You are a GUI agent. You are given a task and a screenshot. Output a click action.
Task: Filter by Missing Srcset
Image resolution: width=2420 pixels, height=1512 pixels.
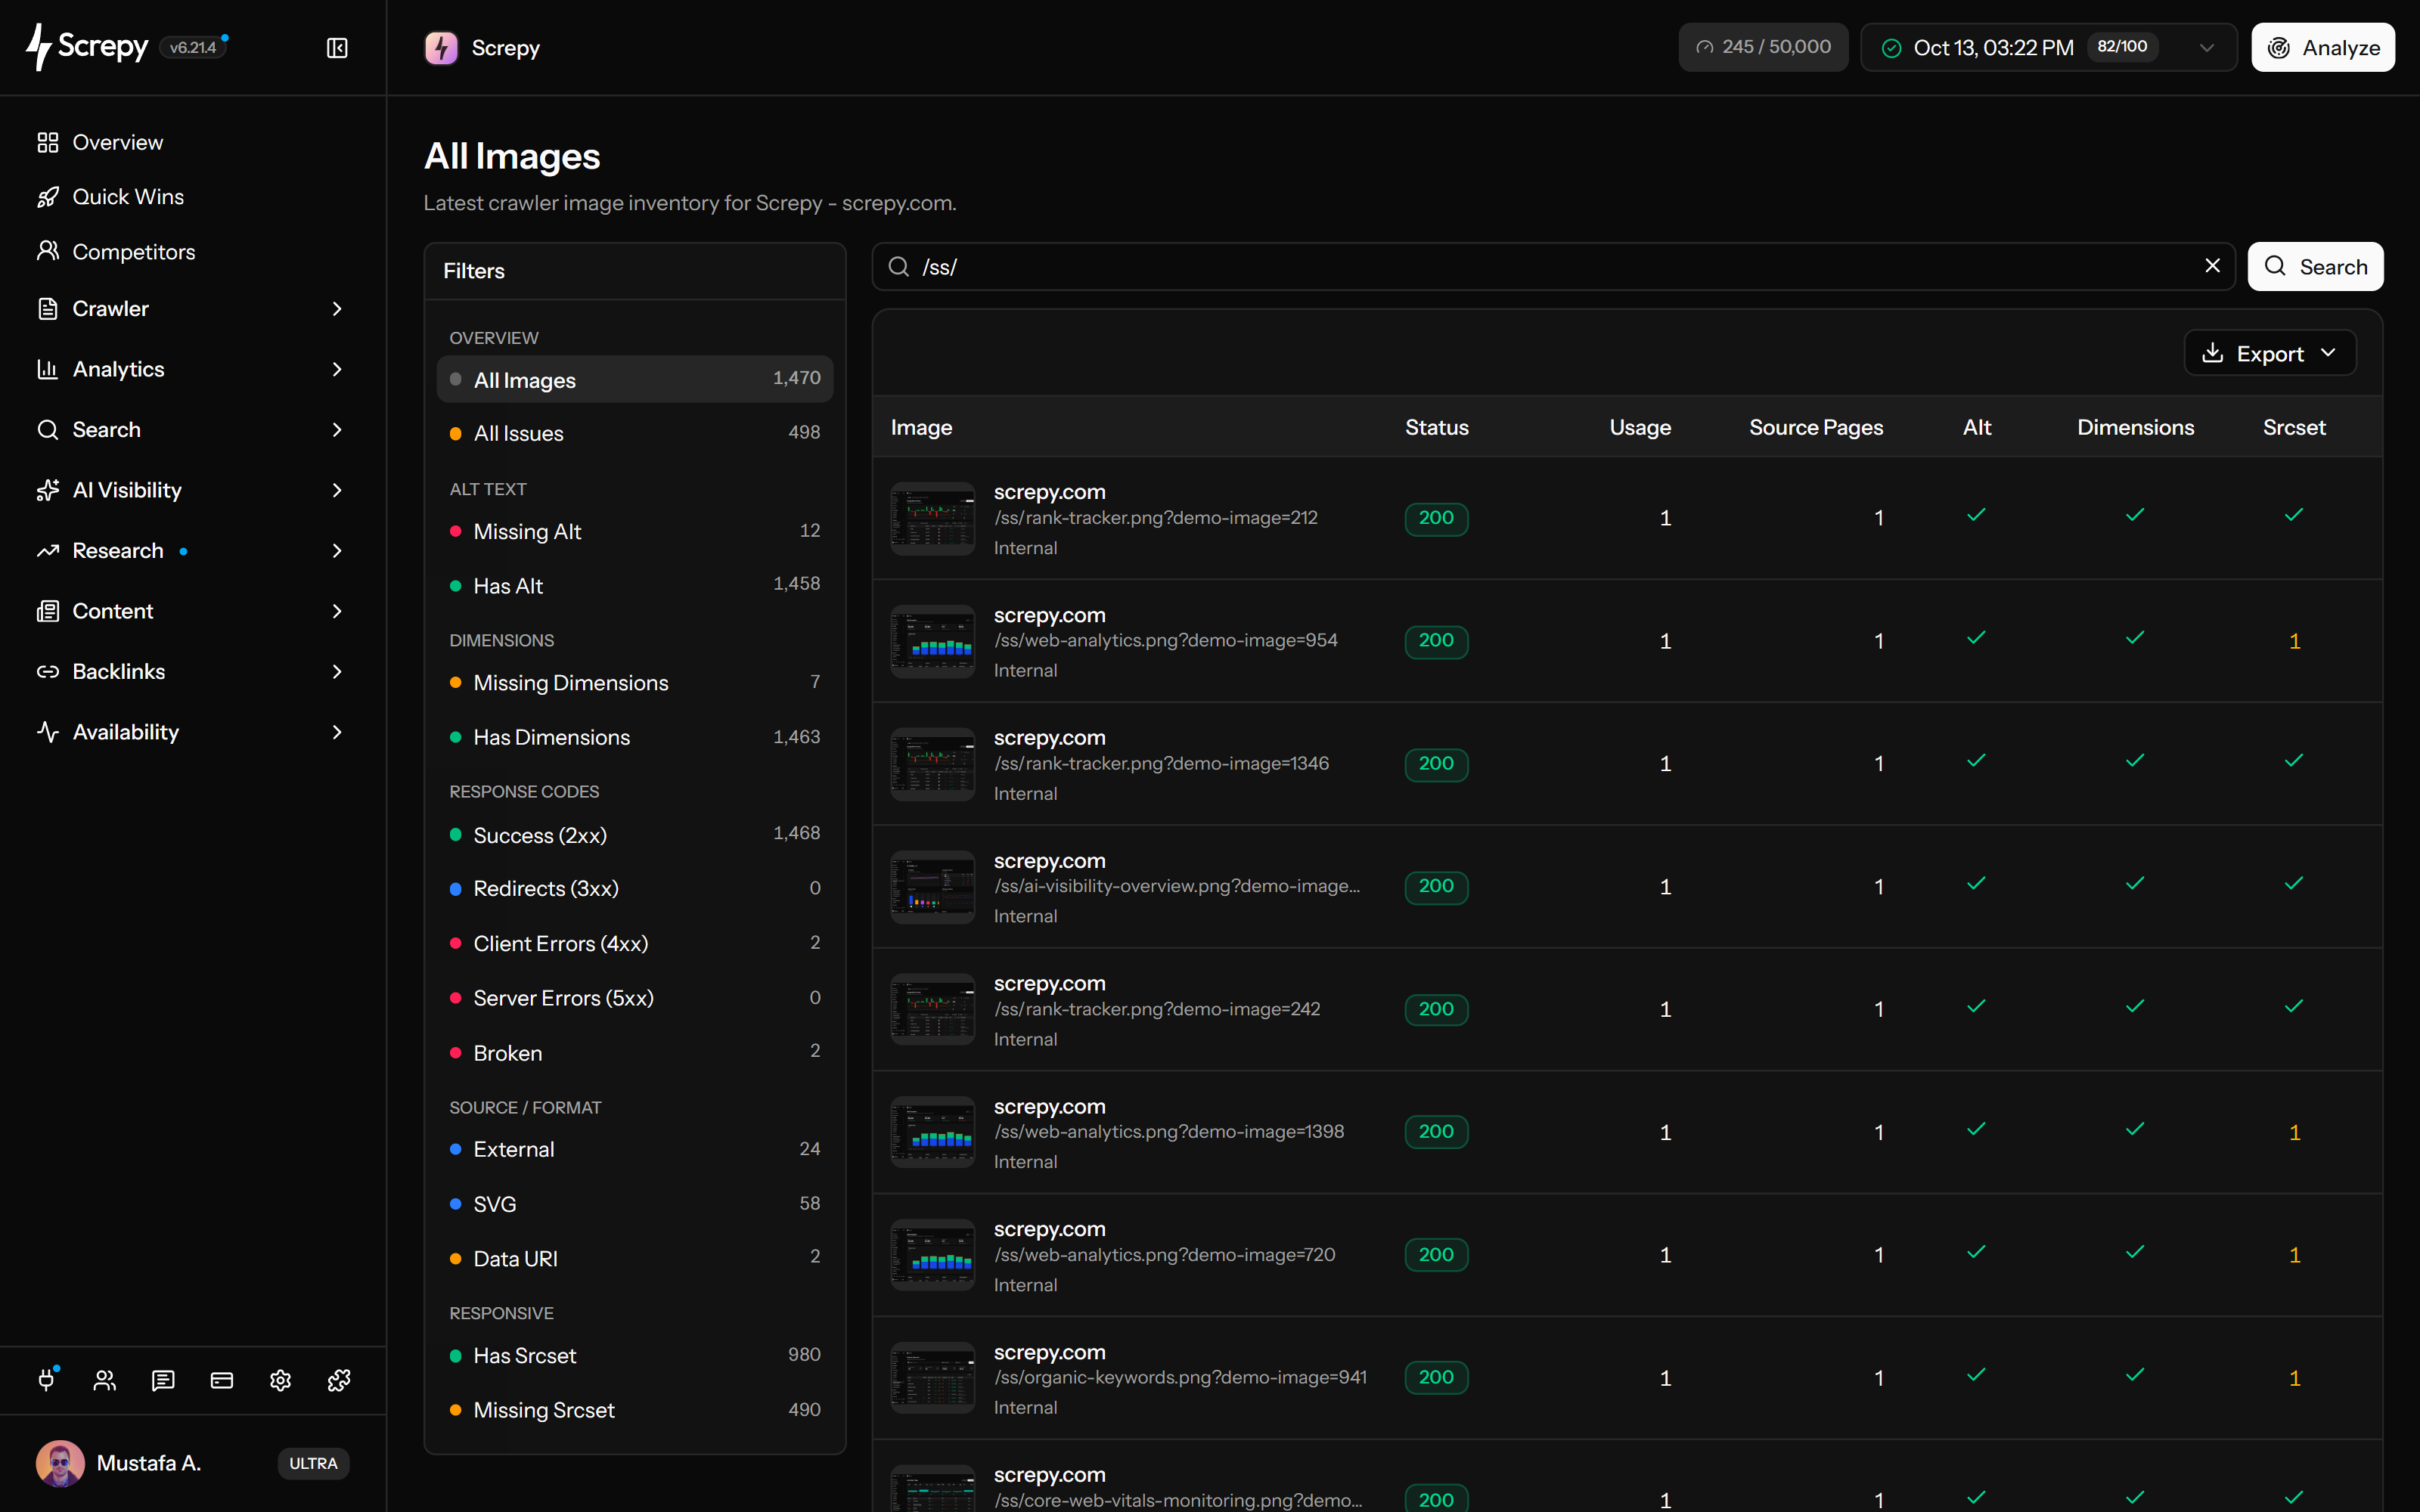(635, 1410)
